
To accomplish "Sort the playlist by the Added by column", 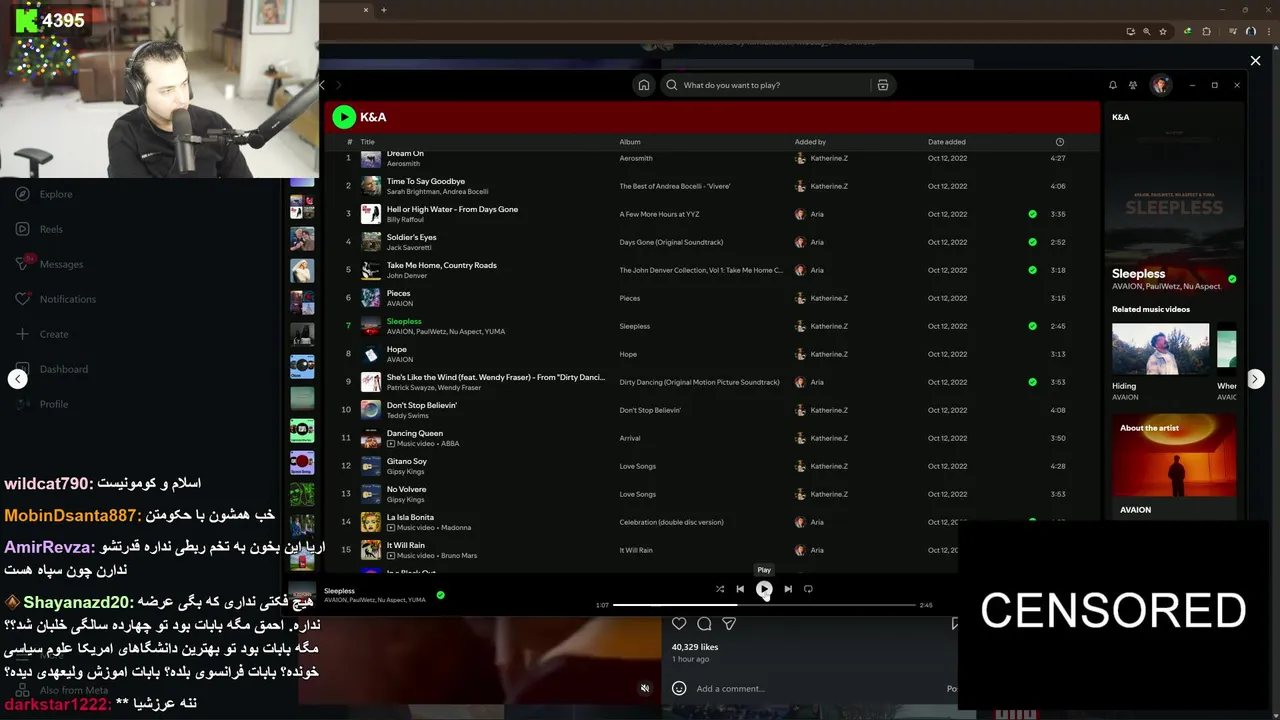I will 810,142.
